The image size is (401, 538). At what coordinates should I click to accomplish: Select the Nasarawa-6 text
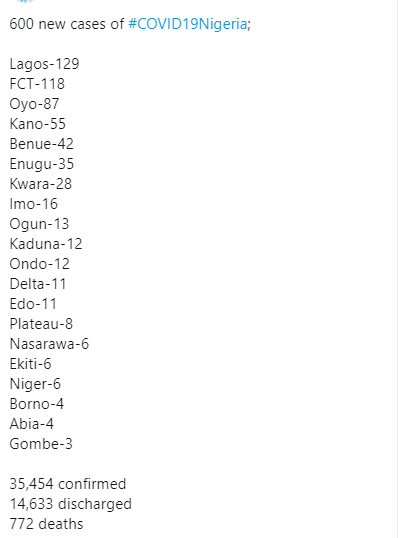tap(49, 344)
